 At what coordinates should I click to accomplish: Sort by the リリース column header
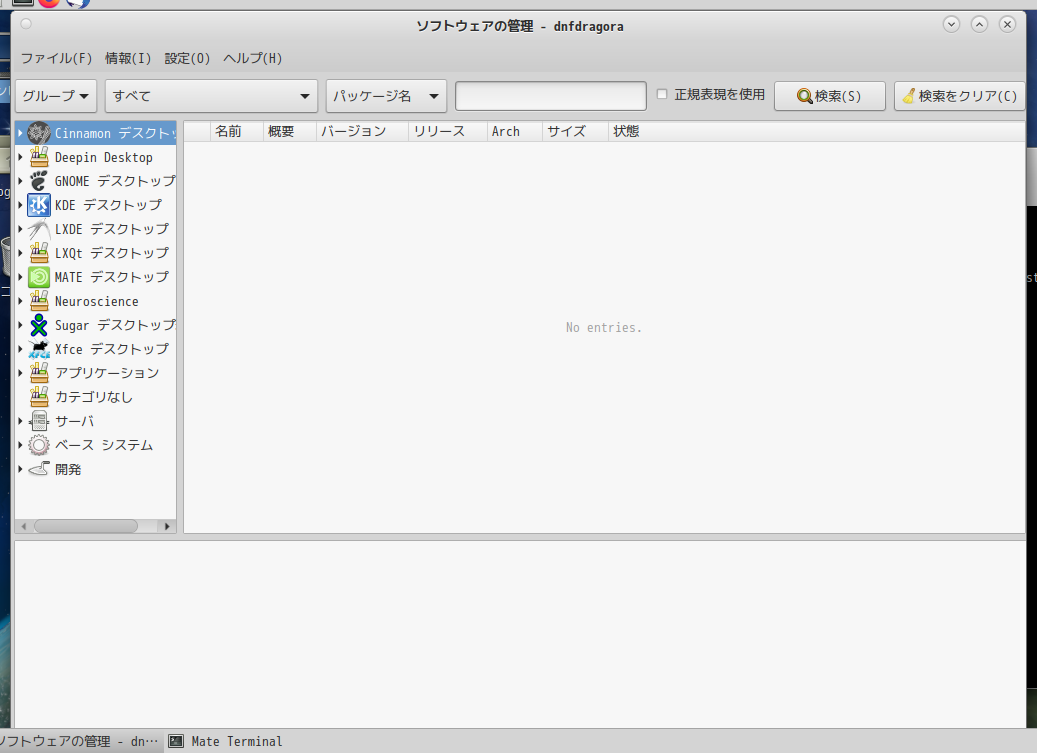(x=448, y=132)
